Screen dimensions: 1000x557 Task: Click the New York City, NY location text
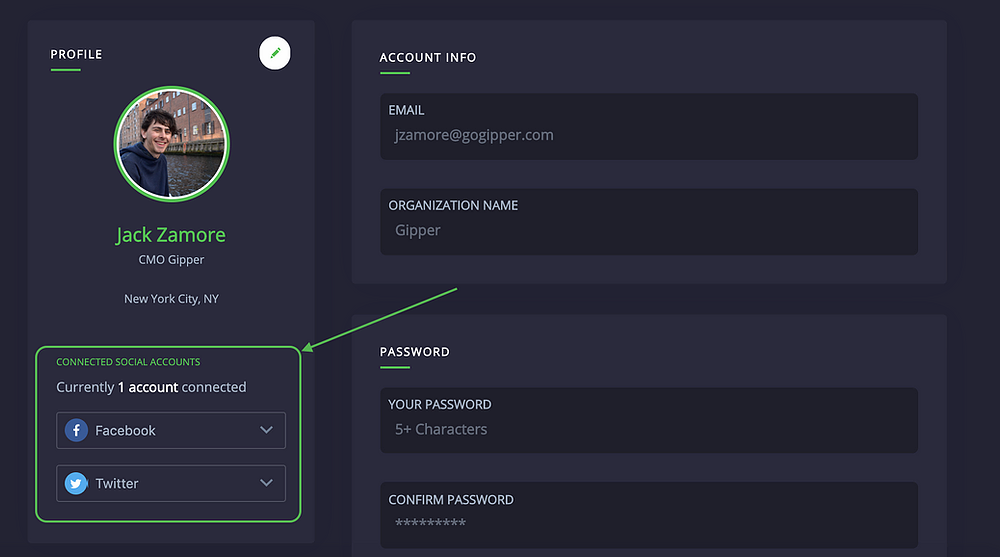click(172, 299)
